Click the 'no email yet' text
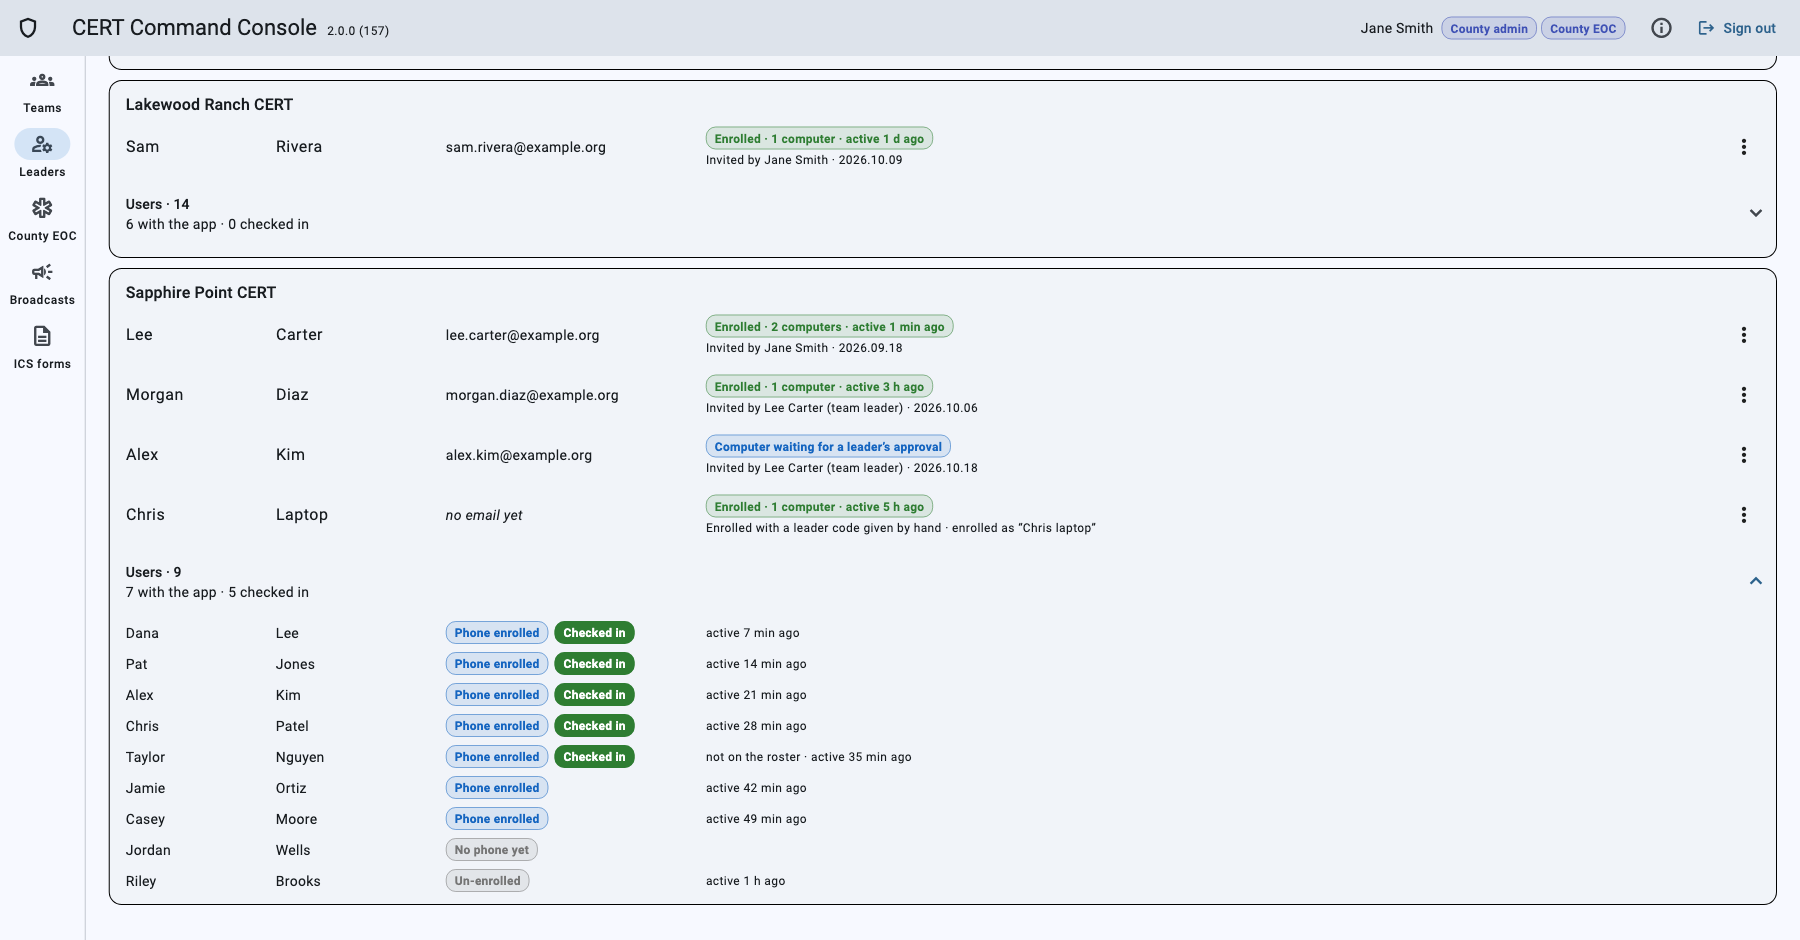 click(484, 515)
